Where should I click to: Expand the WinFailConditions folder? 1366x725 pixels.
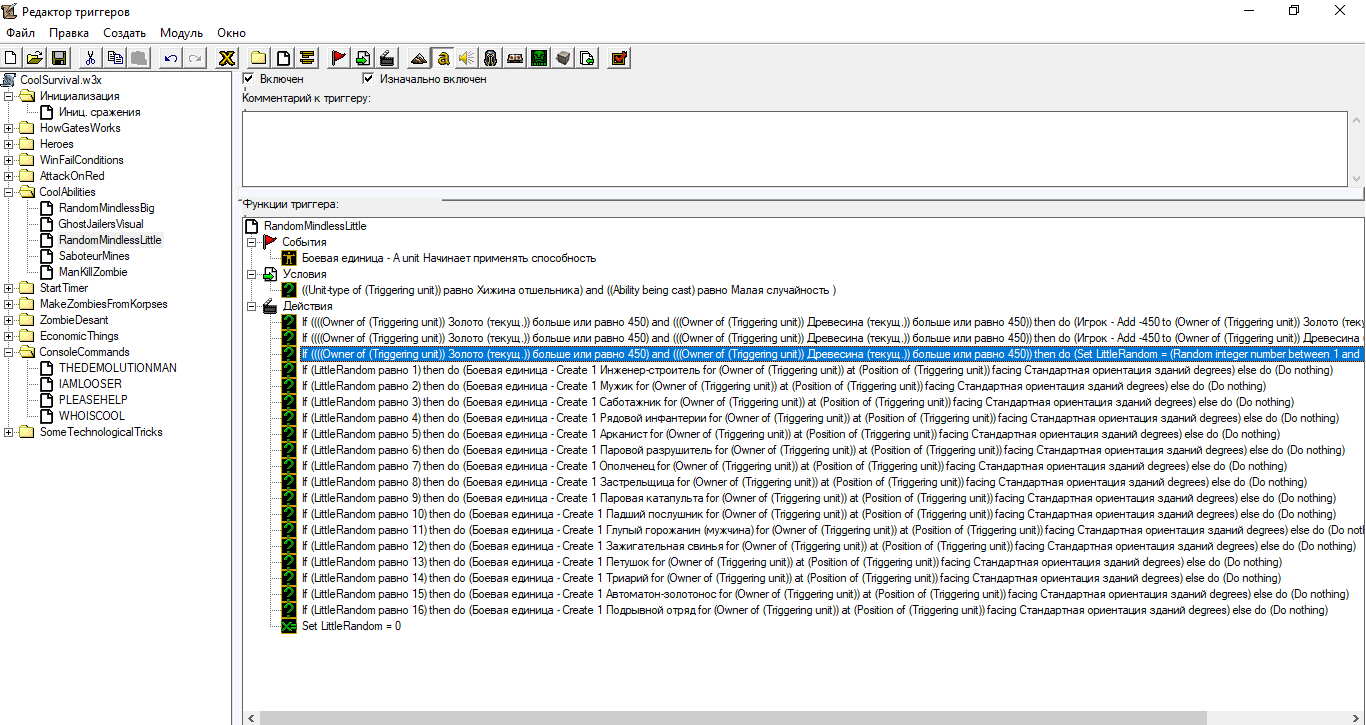click(x=9, y=160)
